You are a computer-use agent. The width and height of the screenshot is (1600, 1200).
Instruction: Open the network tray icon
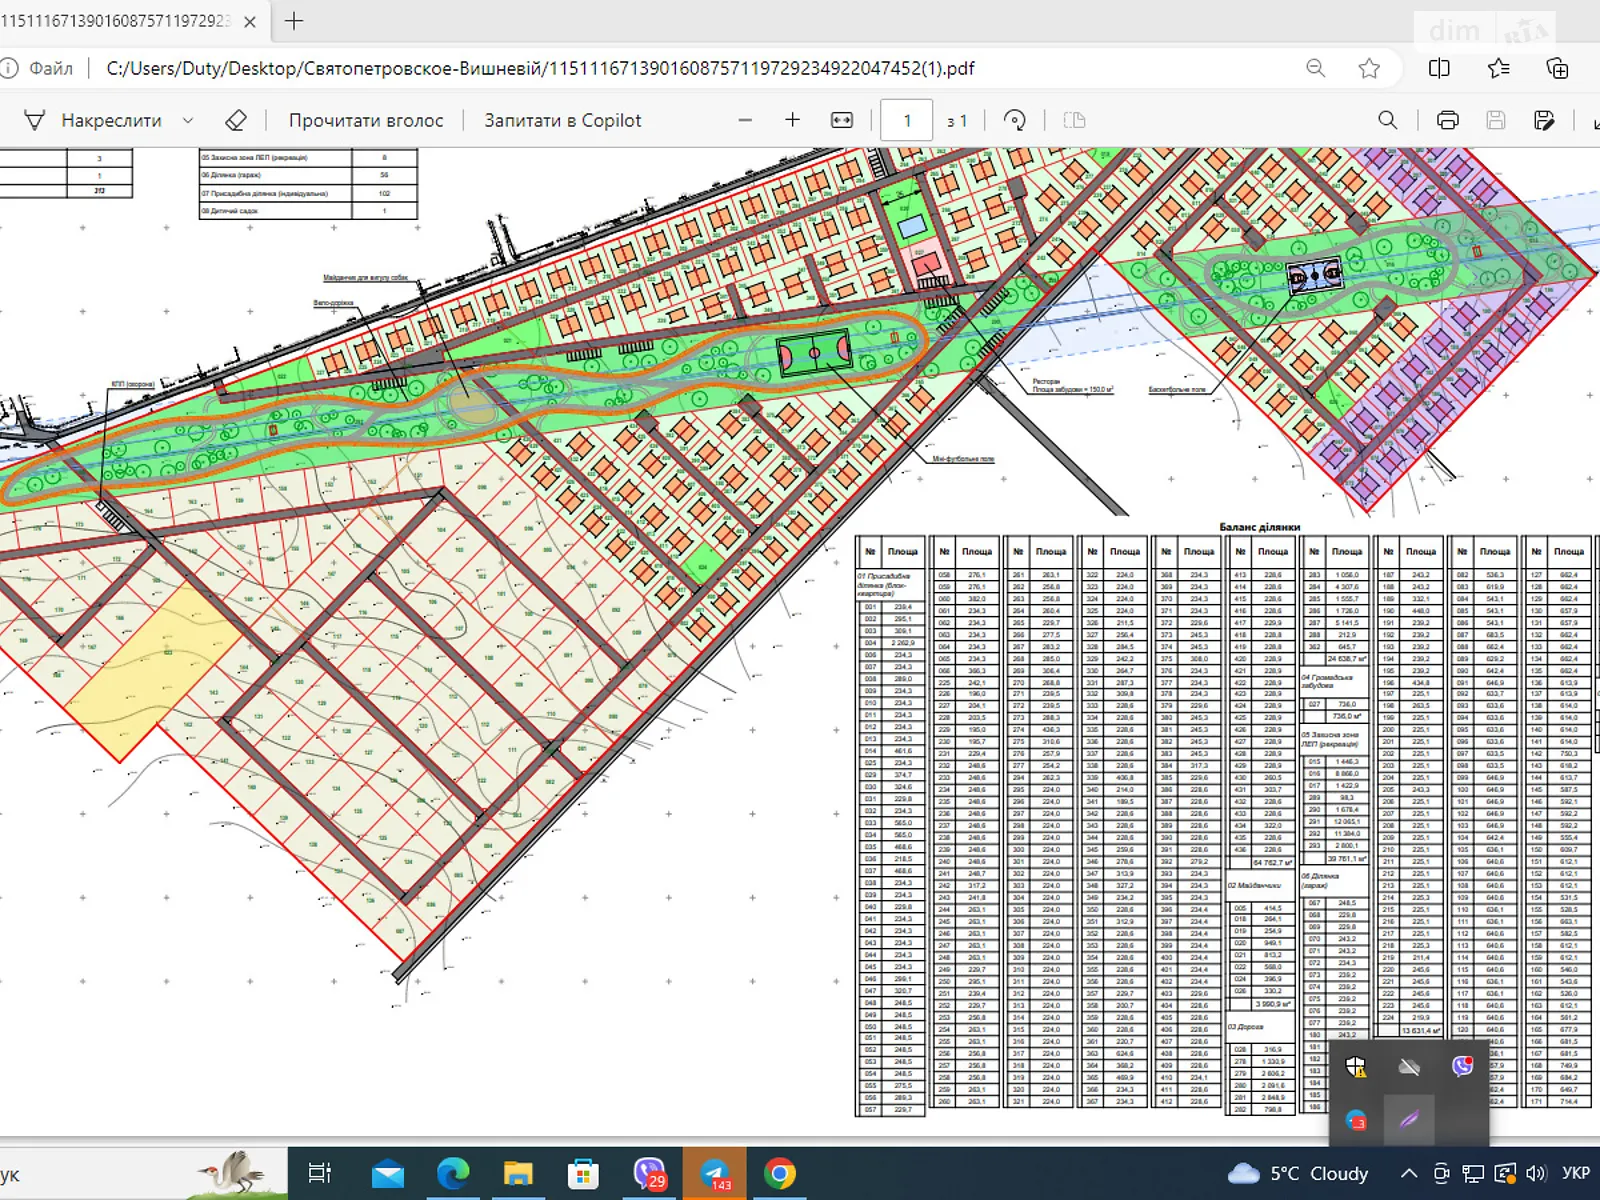1473,1173
